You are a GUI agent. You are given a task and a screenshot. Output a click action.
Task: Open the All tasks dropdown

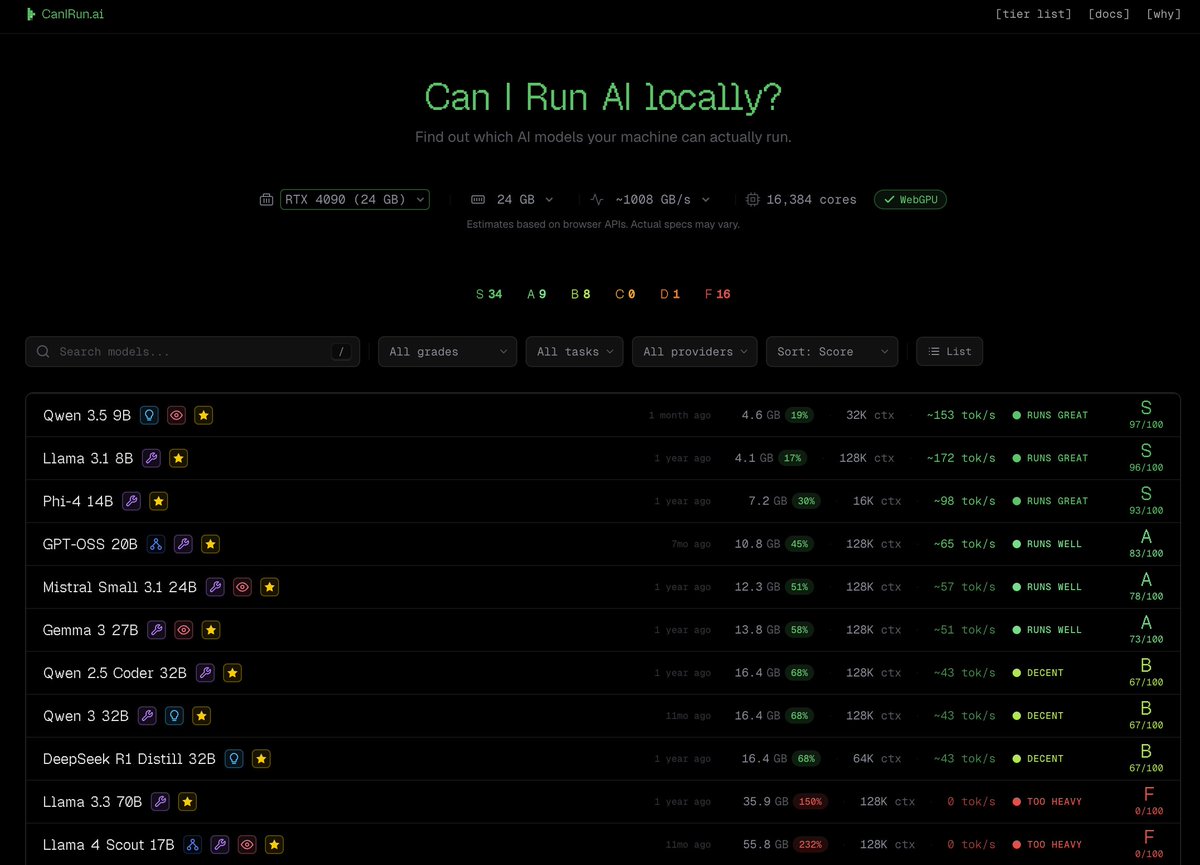tap(574, 352)
